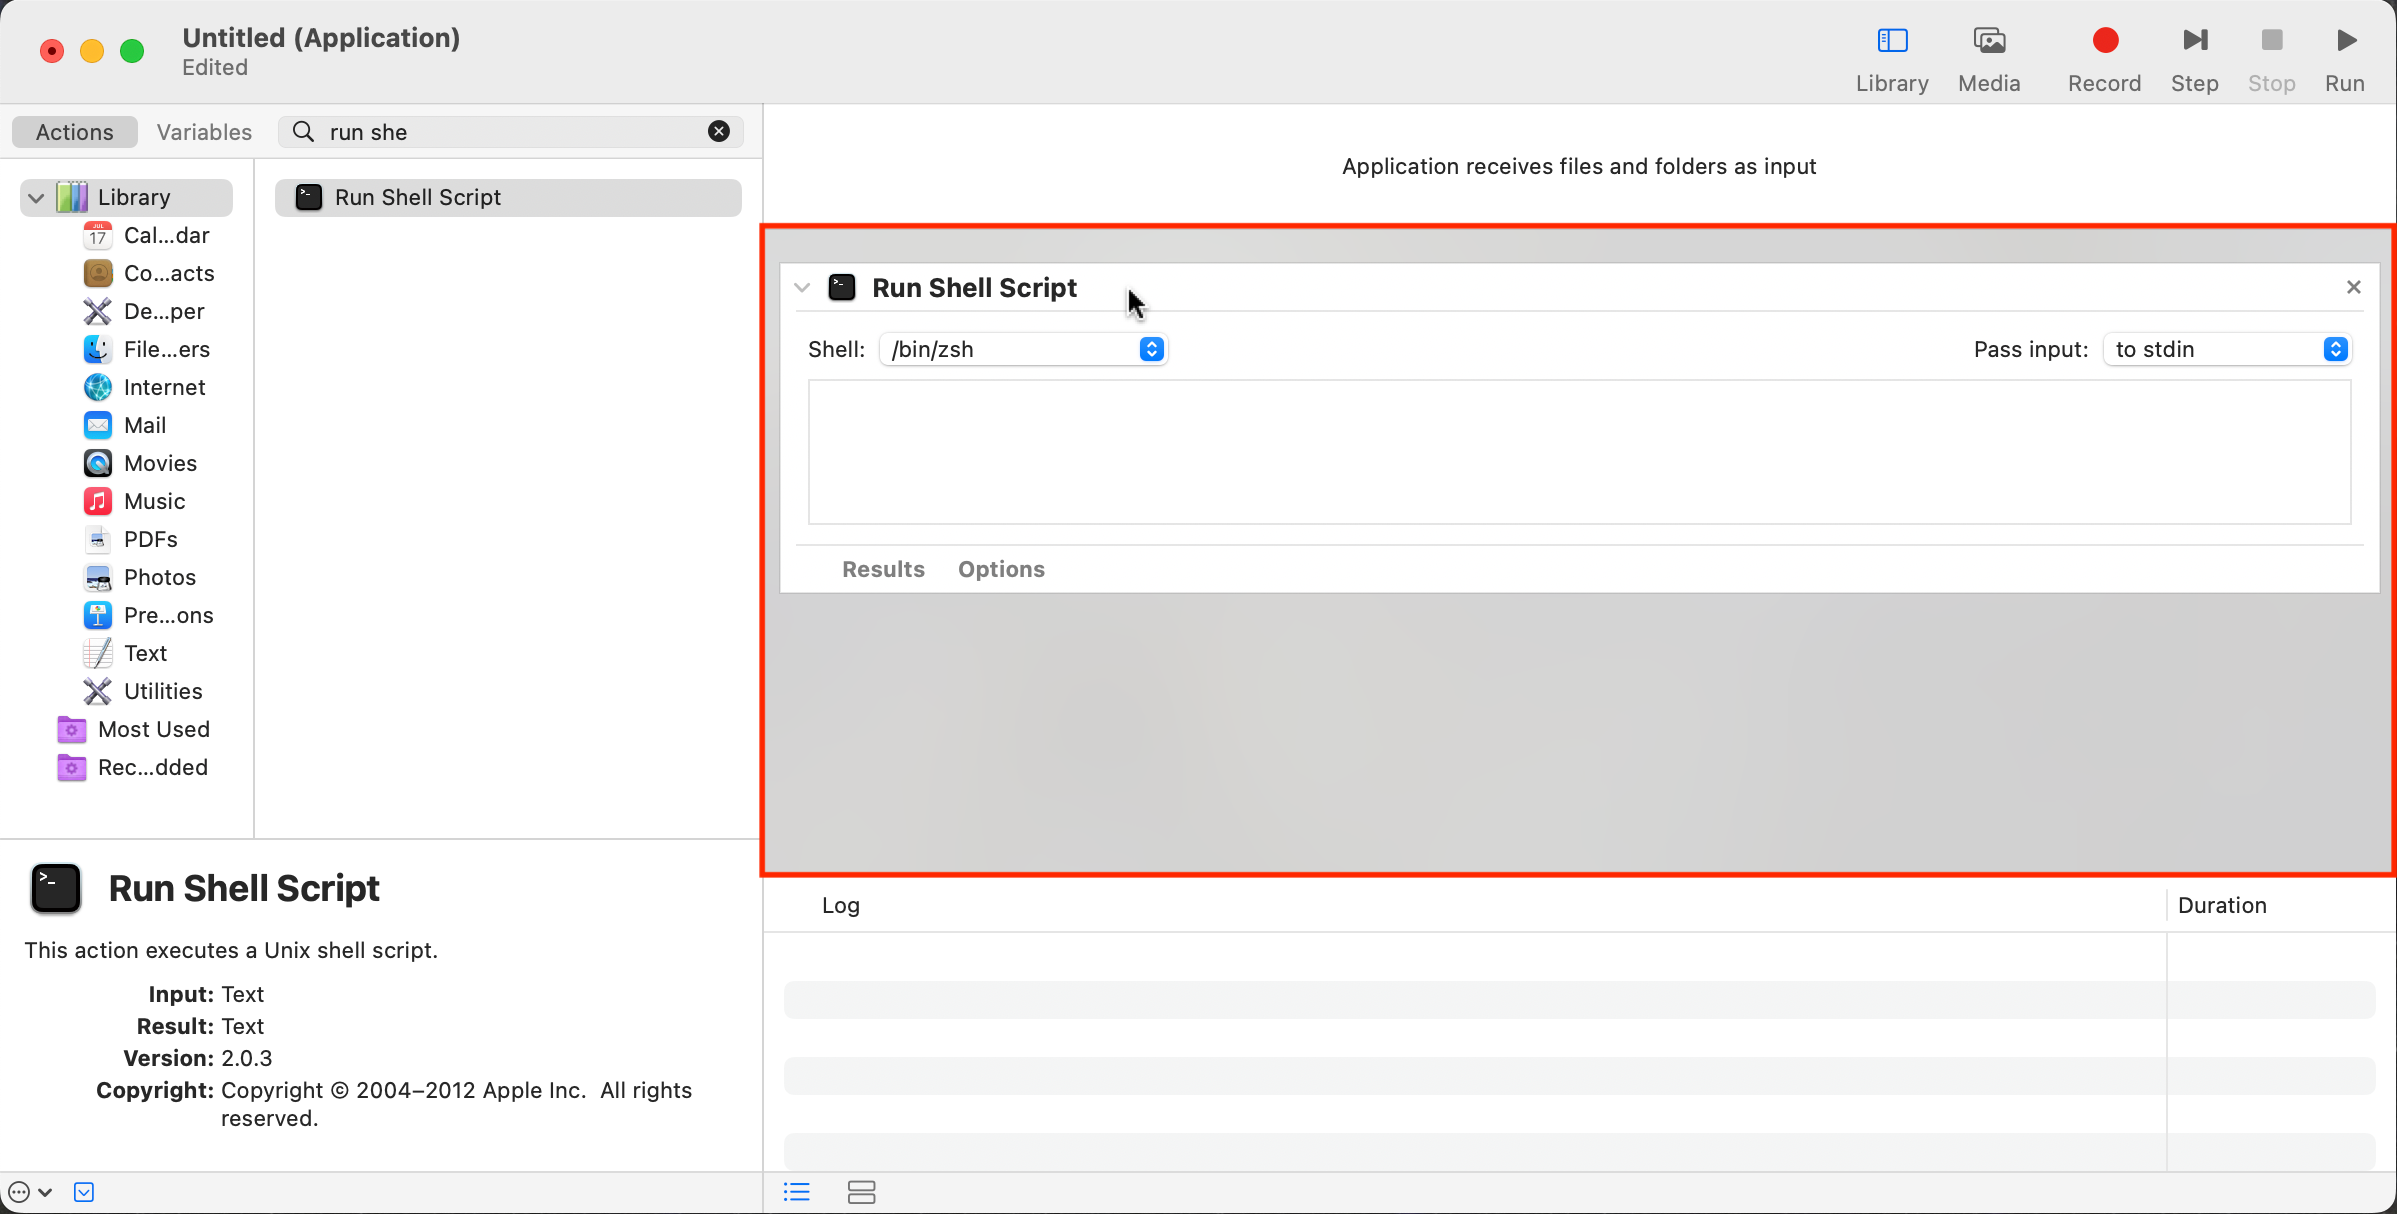Screen dimensions: 2397x1214
Task: Open the Pass input dropdown
Action: [2228, 349]
